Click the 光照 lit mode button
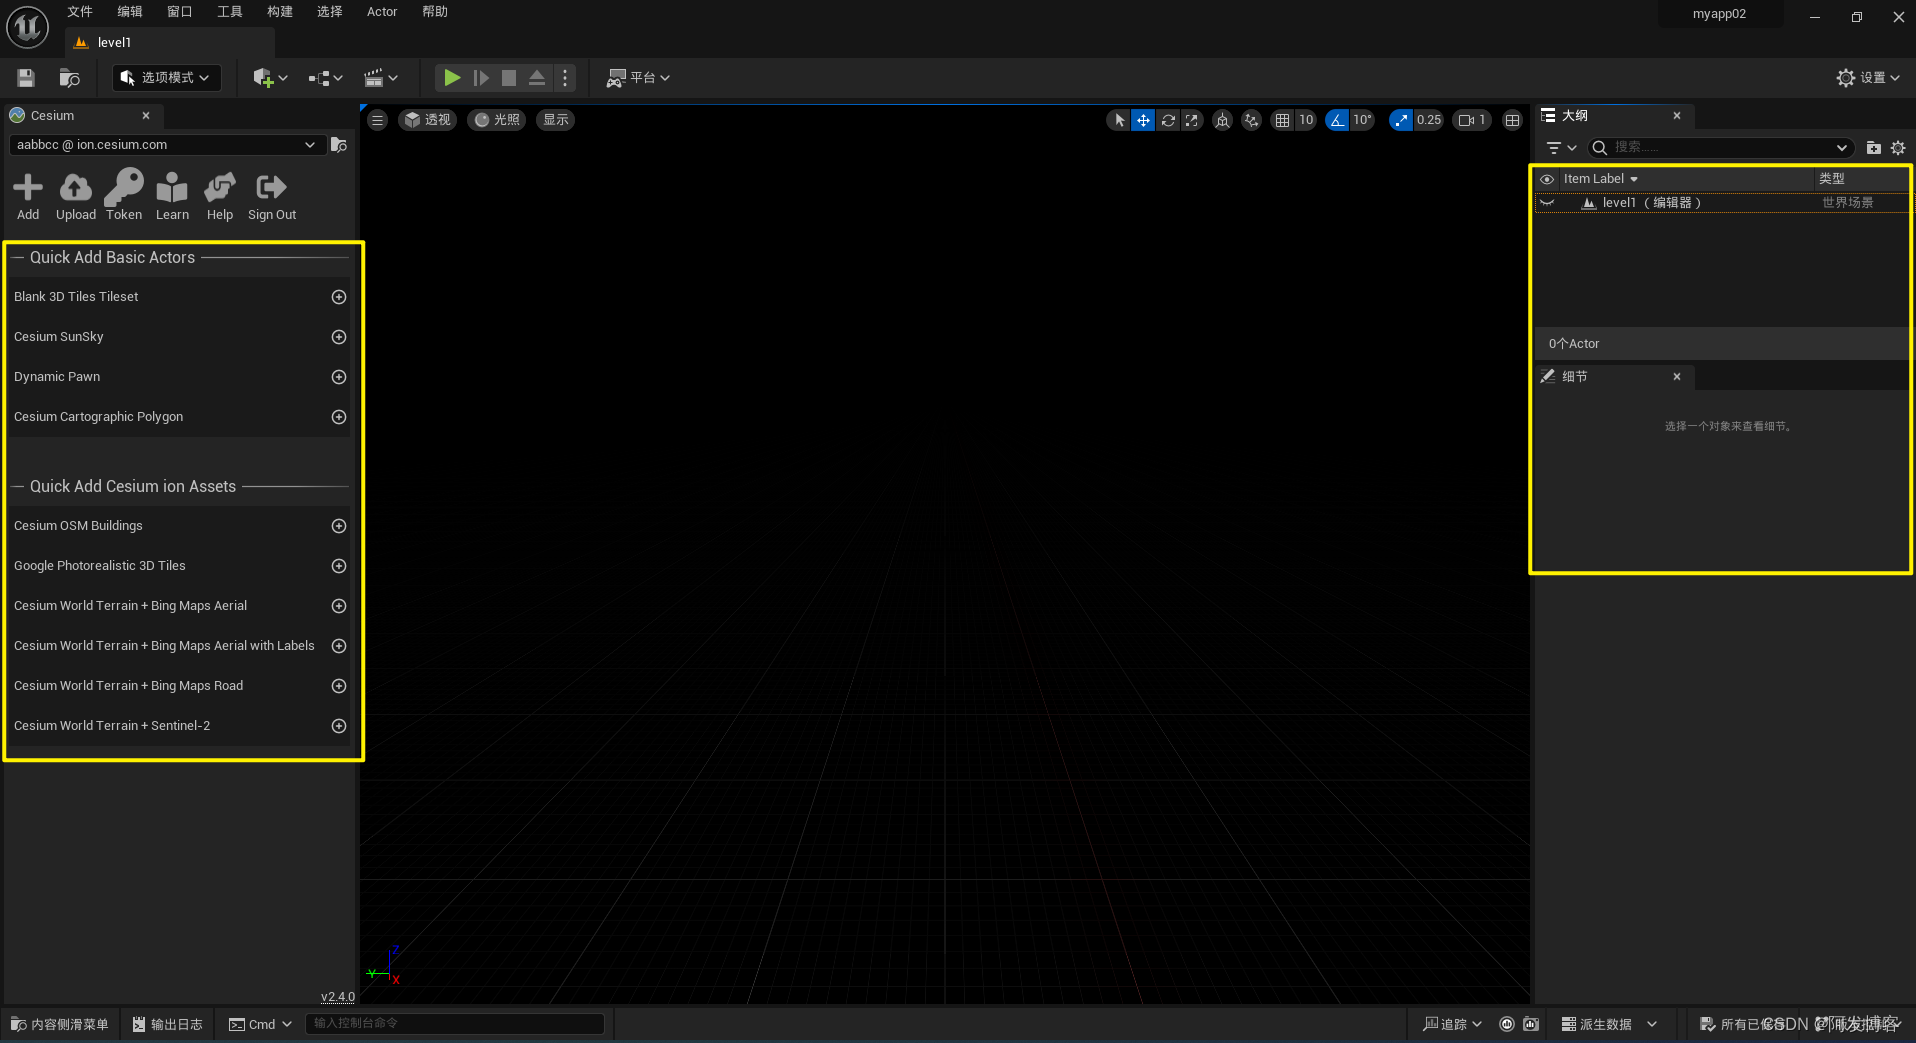 (497, 120)
